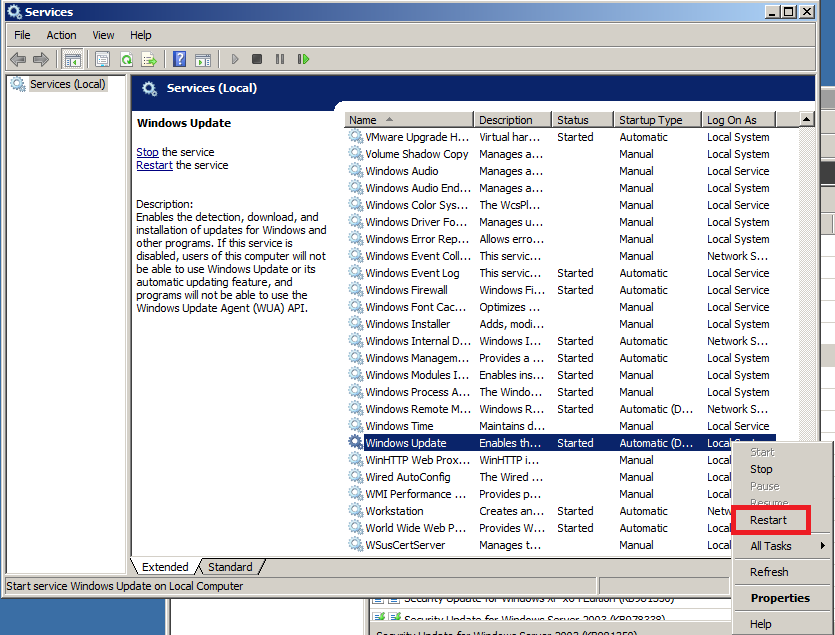Click gear icon beside Windows Audio

pyautogui.click(x=355, y=170)
